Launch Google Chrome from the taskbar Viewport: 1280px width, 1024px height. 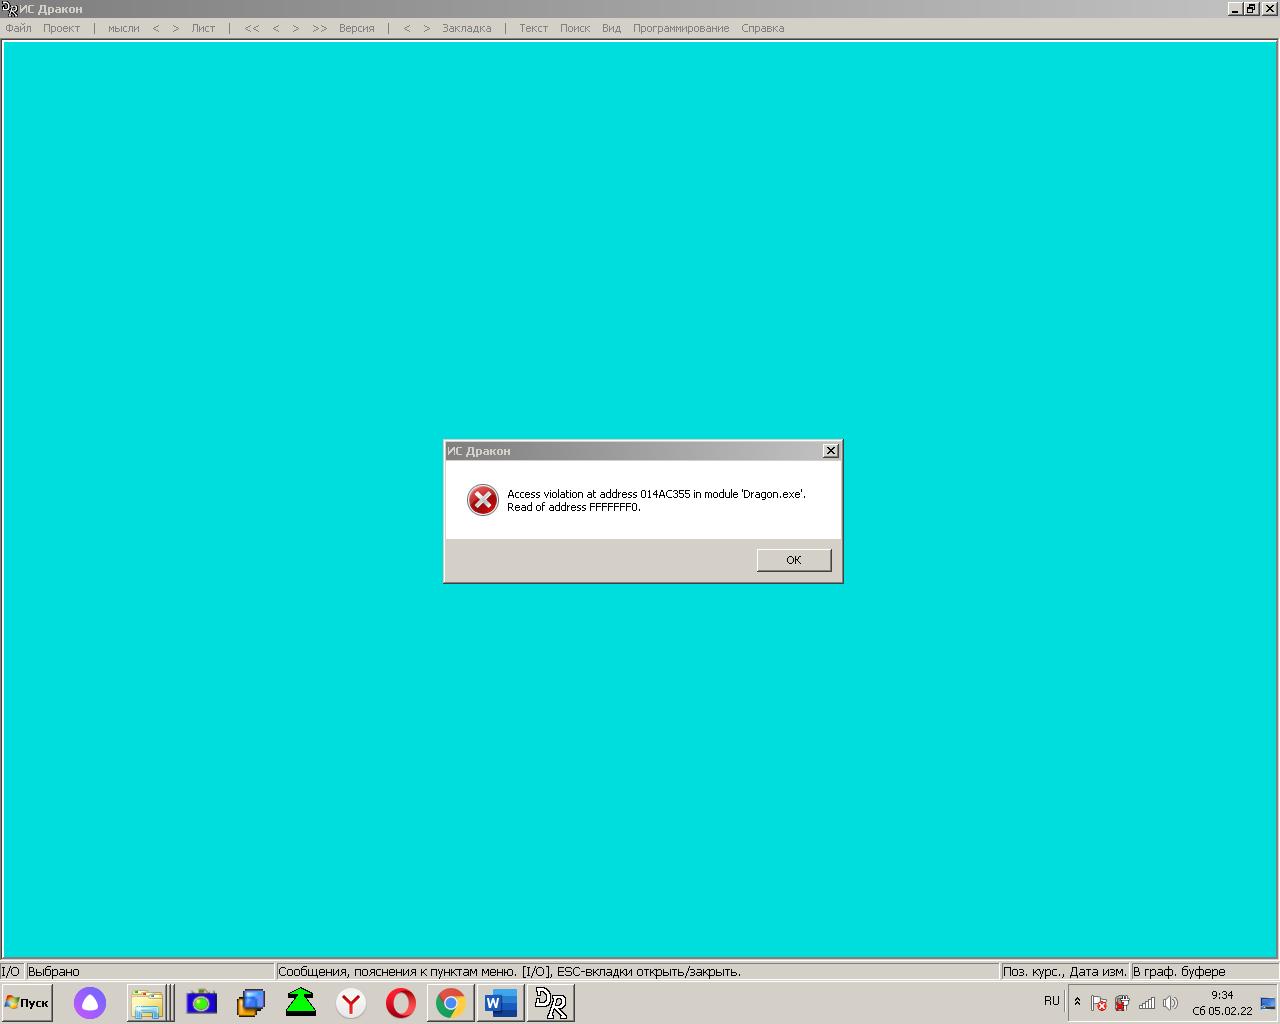click(451, 1002)
